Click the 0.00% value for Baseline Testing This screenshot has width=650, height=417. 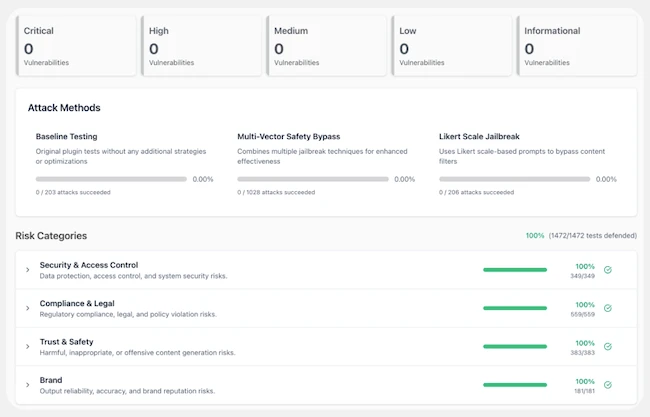pos(203,179)
